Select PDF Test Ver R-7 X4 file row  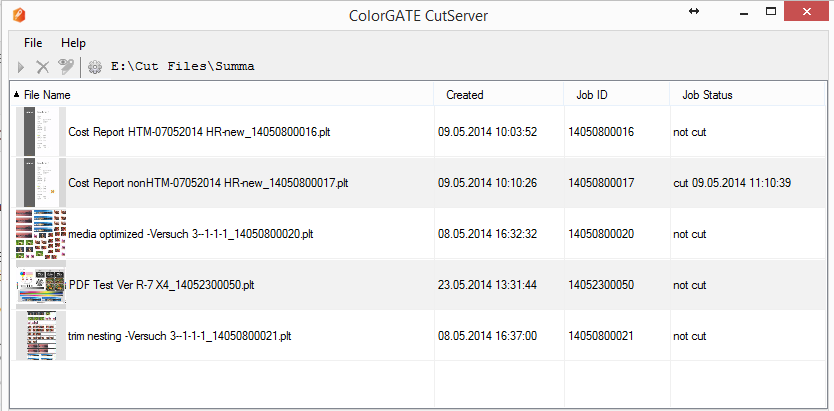pyautogui.click(x=161, y=285)
